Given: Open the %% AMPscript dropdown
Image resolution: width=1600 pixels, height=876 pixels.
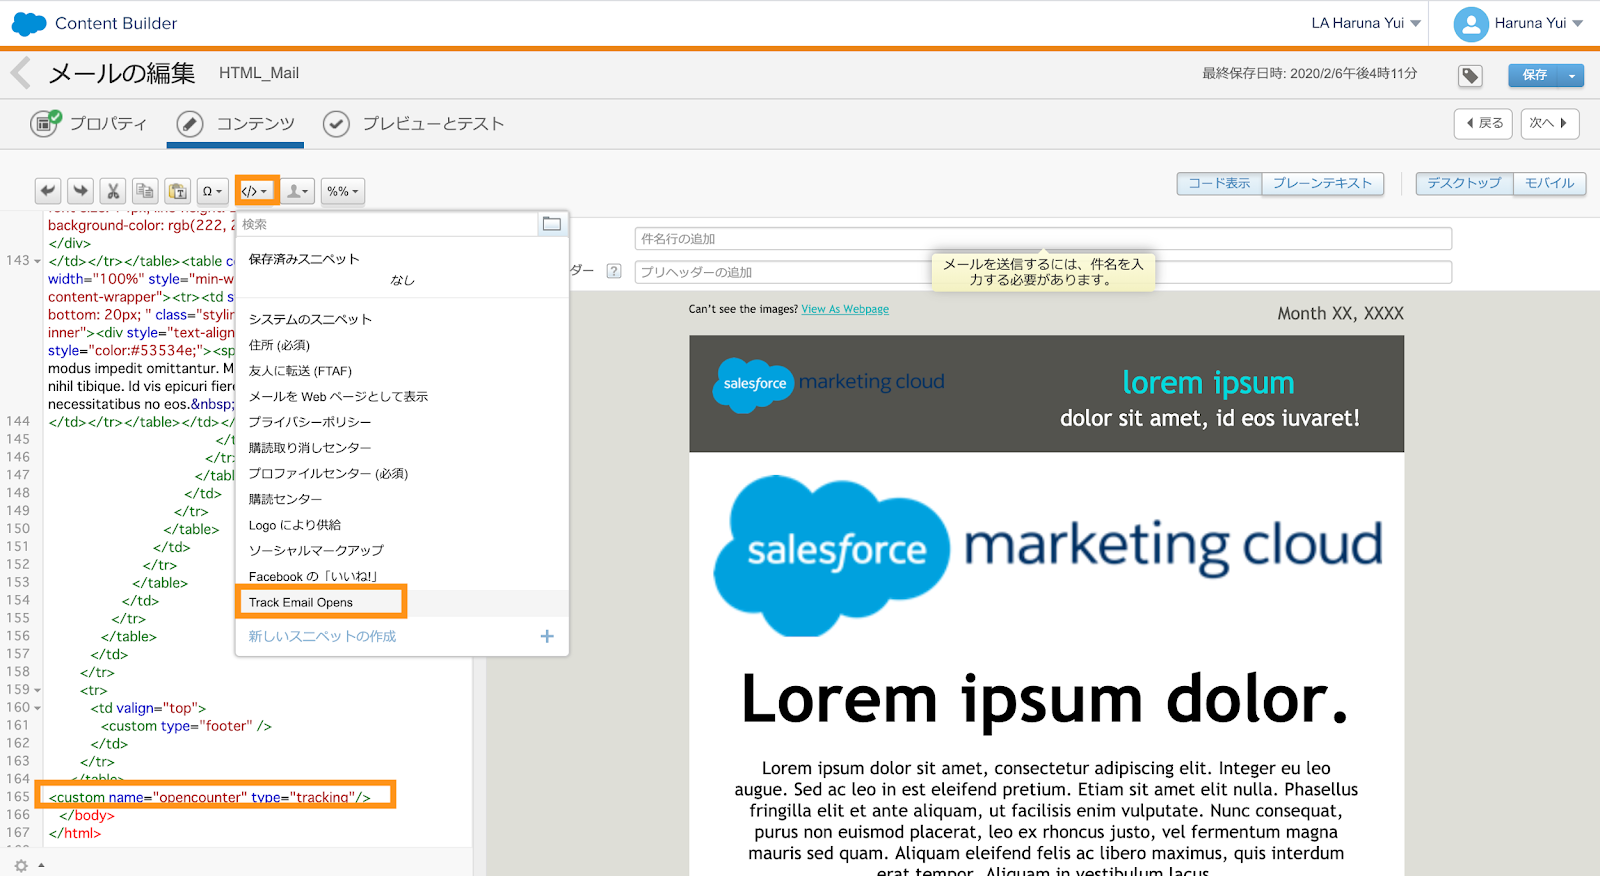Looking at the screenshot, I should point(342,191).
